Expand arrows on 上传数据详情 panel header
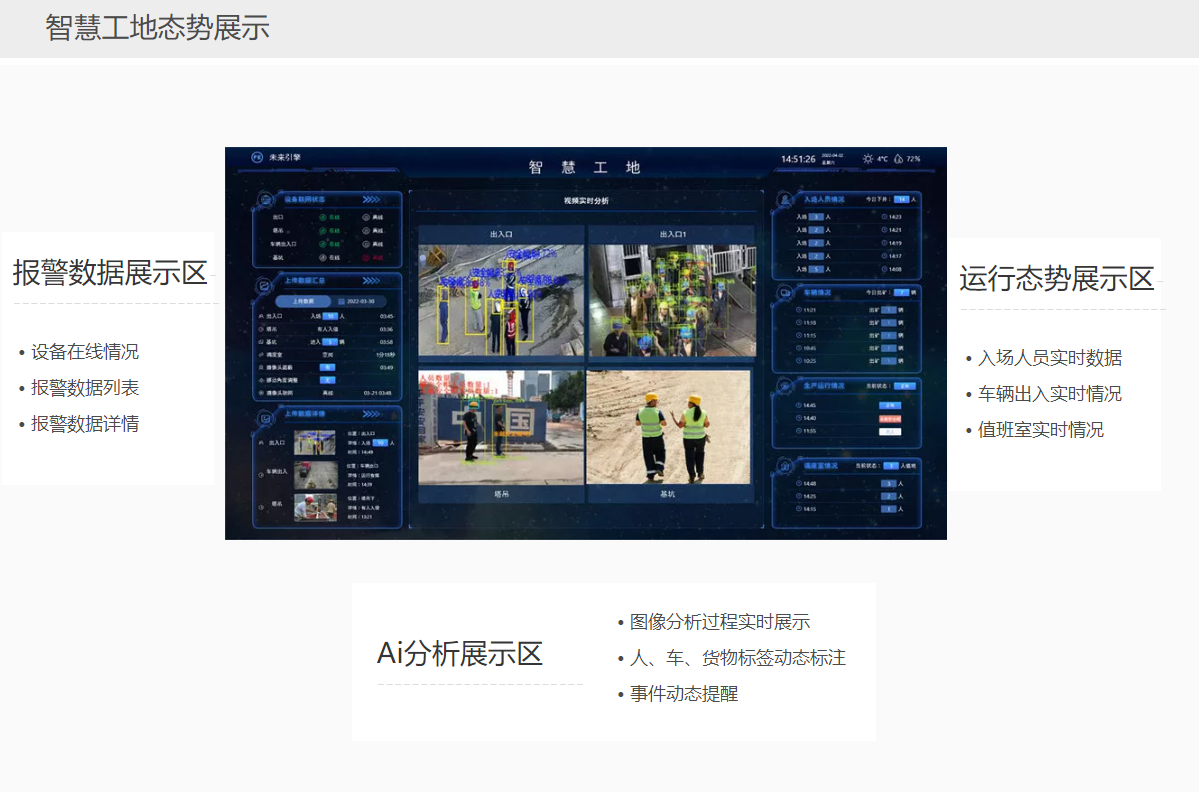This screenshot has height=792, width=1202. coord(370,414)
